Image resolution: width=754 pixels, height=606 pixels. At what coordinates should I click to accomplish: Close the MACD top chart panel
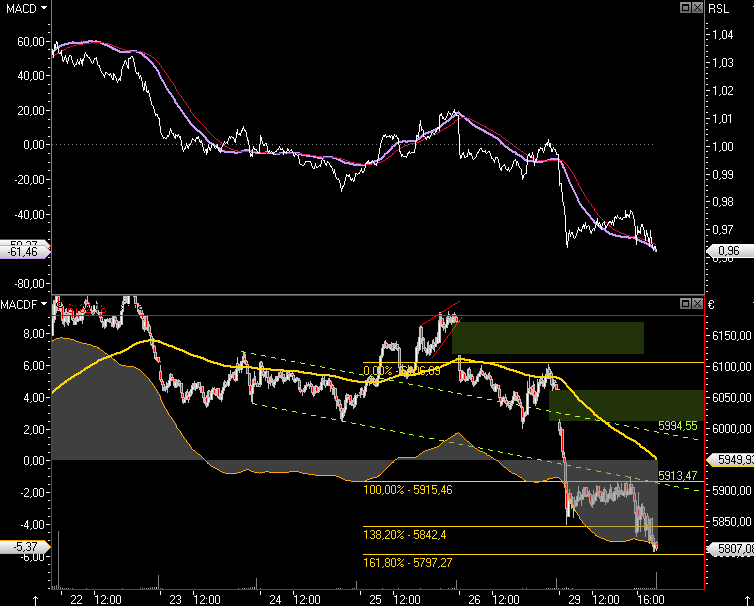click(697, 7)
